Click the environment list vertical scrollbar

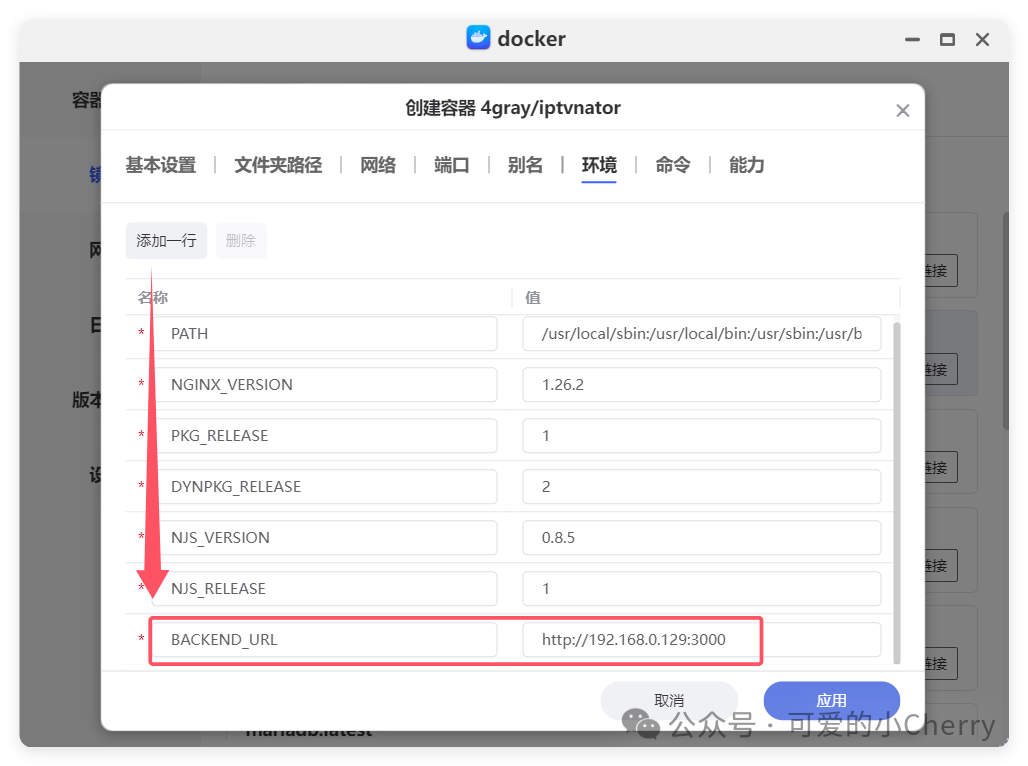click(x=896, y=493)
